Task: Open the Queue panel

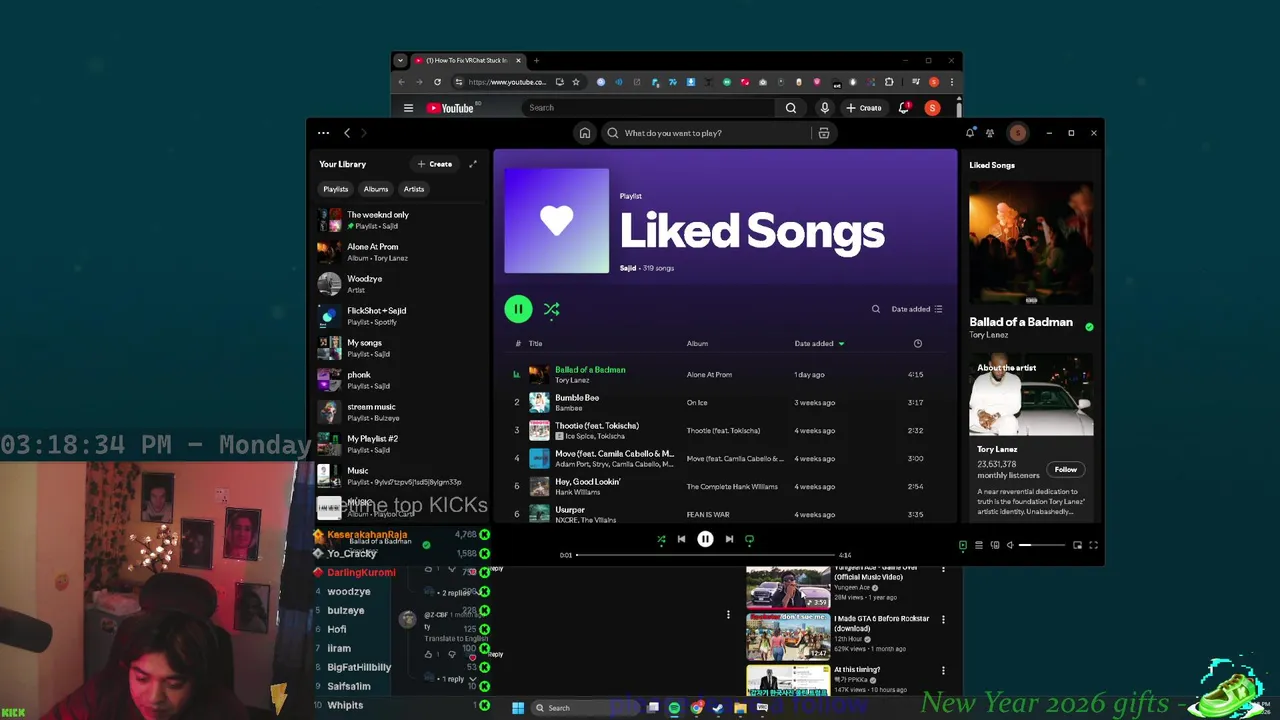Action: click(x=979, y=545)
